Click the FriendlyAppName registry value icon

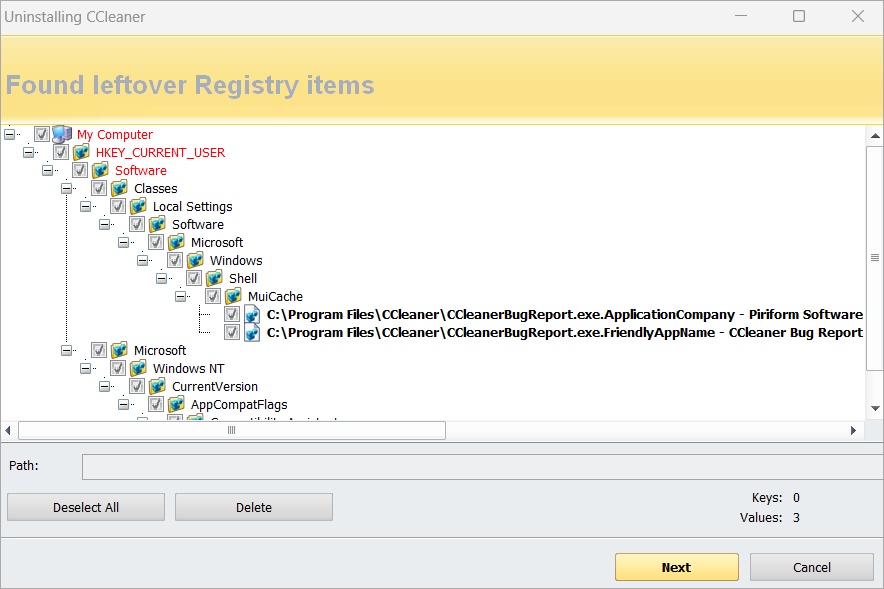pos(252,333)
